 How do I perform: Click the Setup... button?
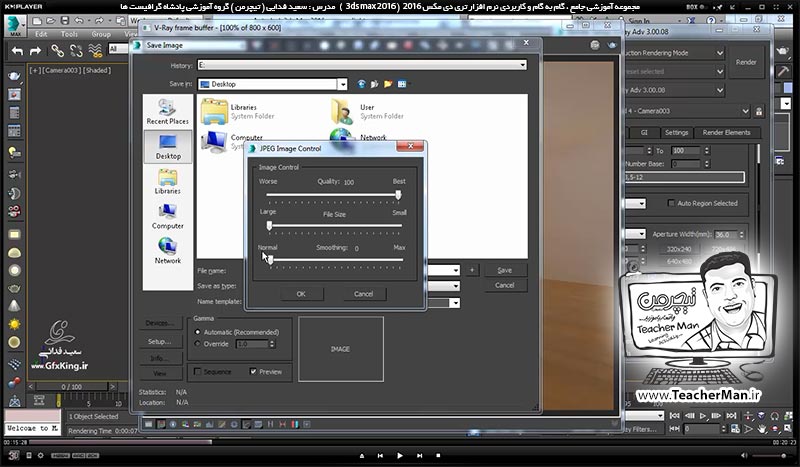160,341
